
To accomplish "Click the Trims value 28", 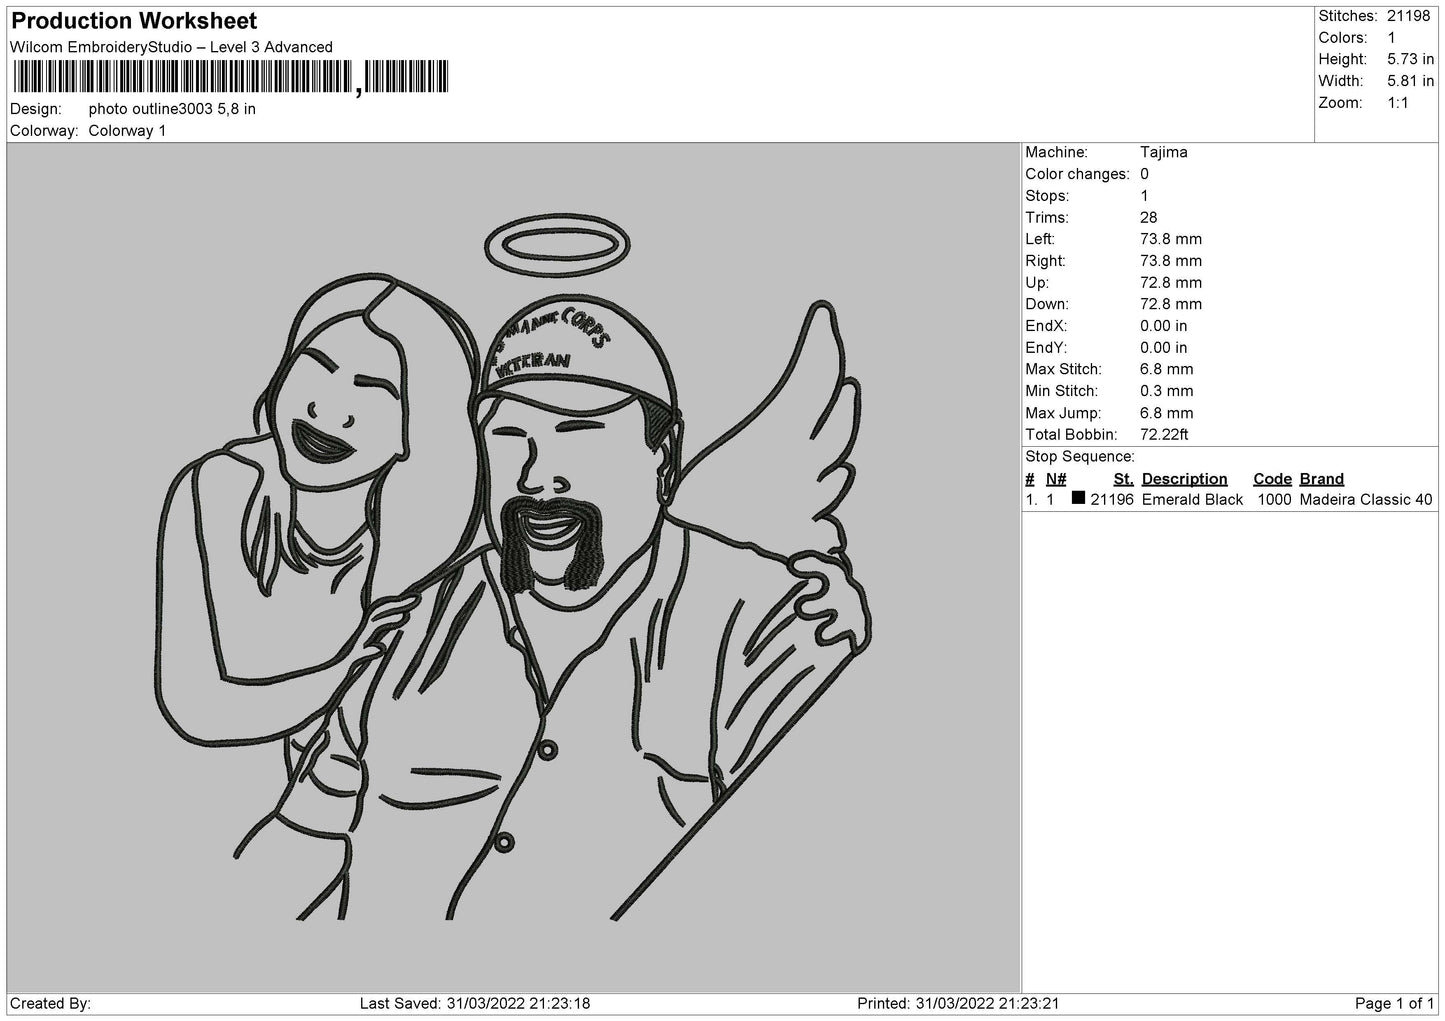I will (x=1148, y=217).
